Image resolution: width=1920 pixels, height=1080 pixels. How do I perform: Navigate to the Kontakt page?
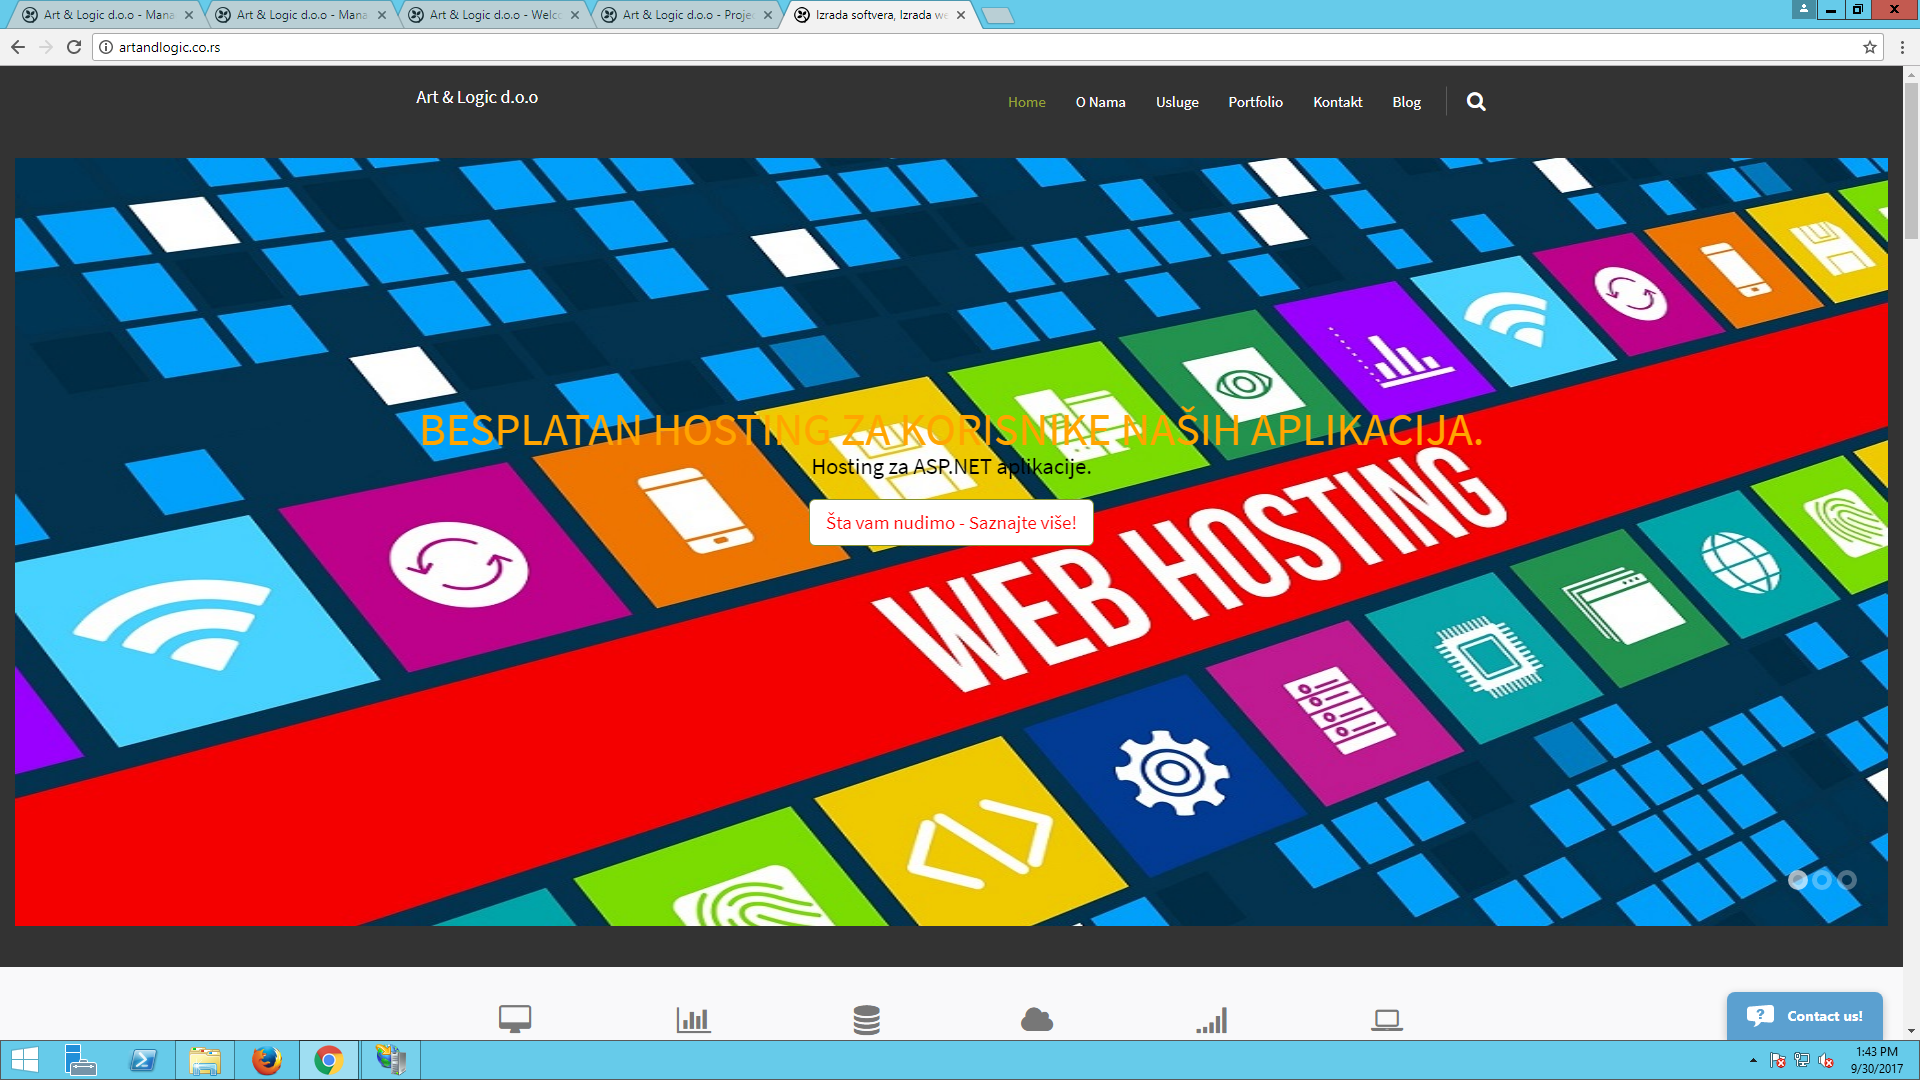point(1337,102)
